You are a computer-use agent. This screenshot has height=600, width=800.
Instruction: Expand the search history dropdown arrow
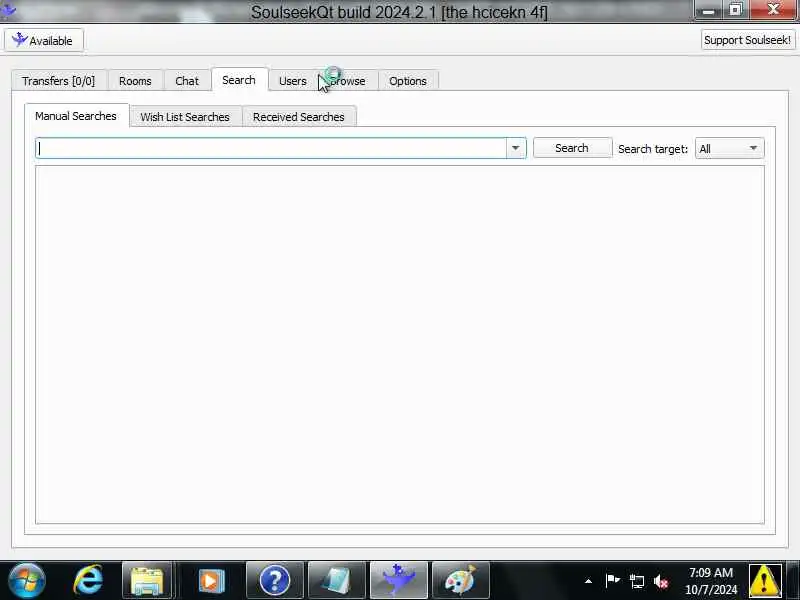[x=516, y=148]
